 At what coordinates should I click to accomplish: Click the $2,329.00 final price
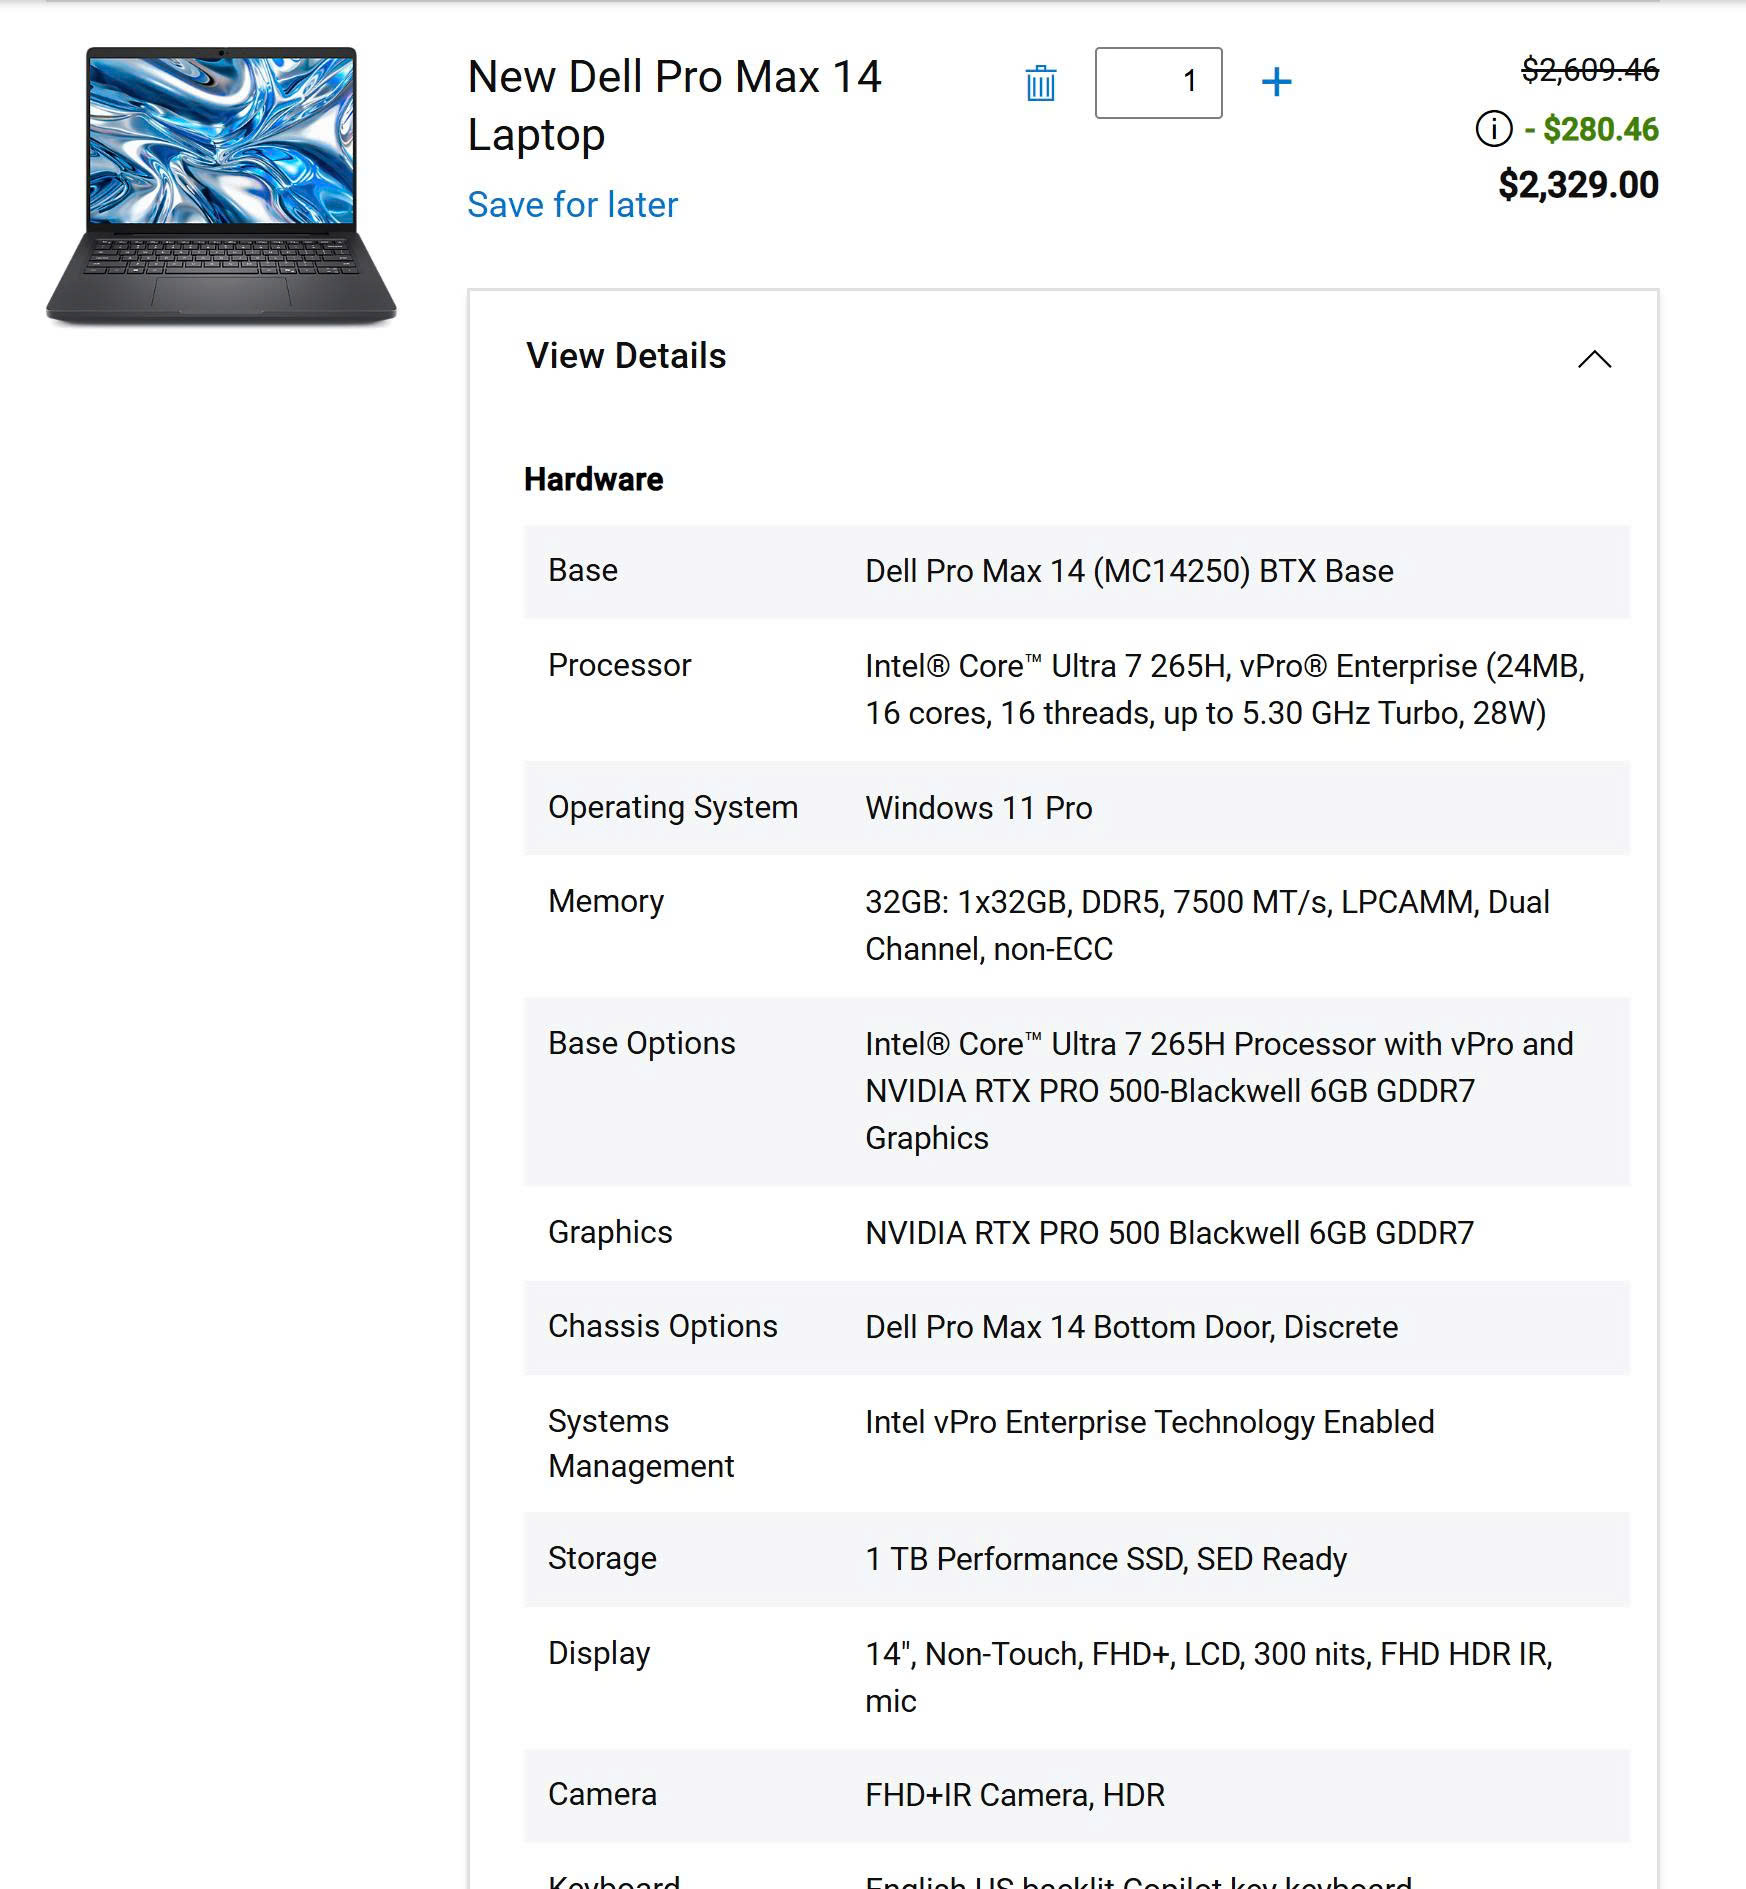tap(1578, 185)
